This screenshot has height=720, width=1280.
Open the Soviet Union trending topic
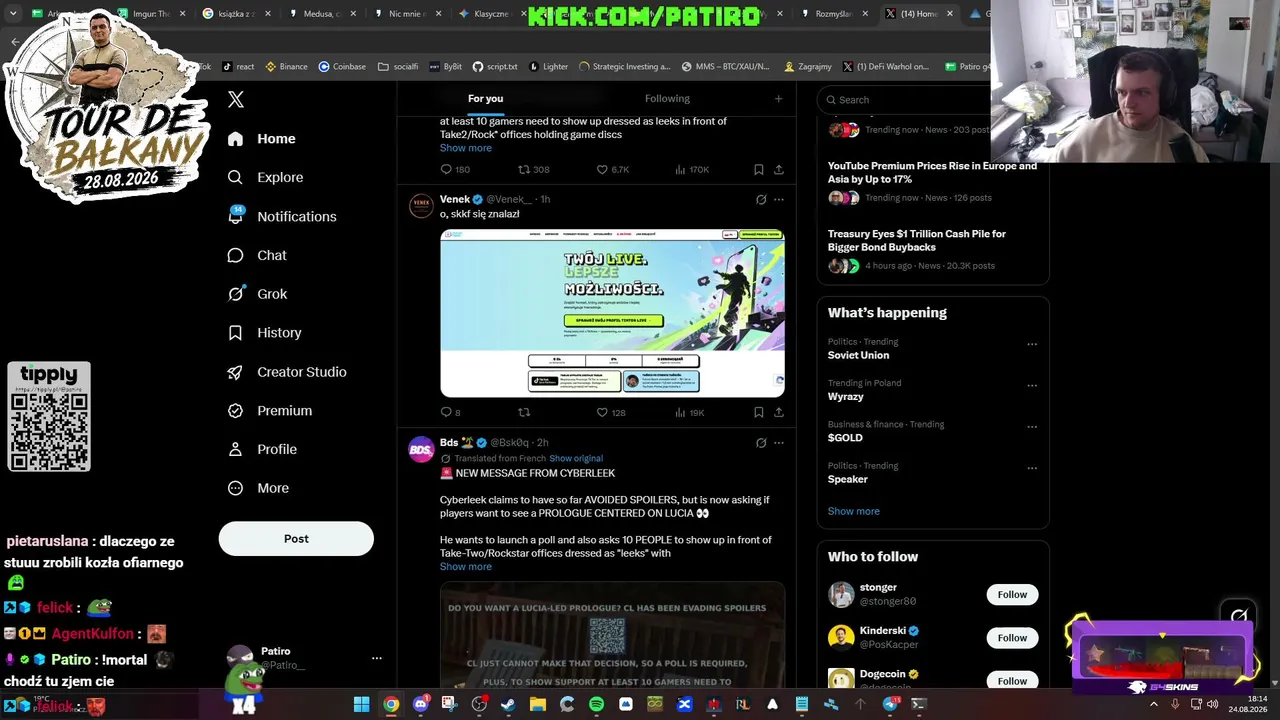(x=858, y=355)
